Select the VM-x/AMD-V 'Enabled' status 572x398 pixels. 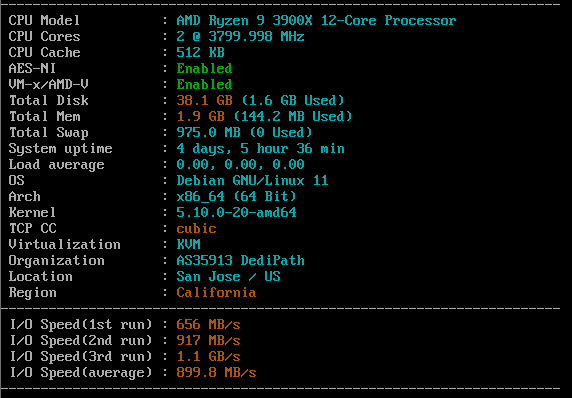coord(204,84)
